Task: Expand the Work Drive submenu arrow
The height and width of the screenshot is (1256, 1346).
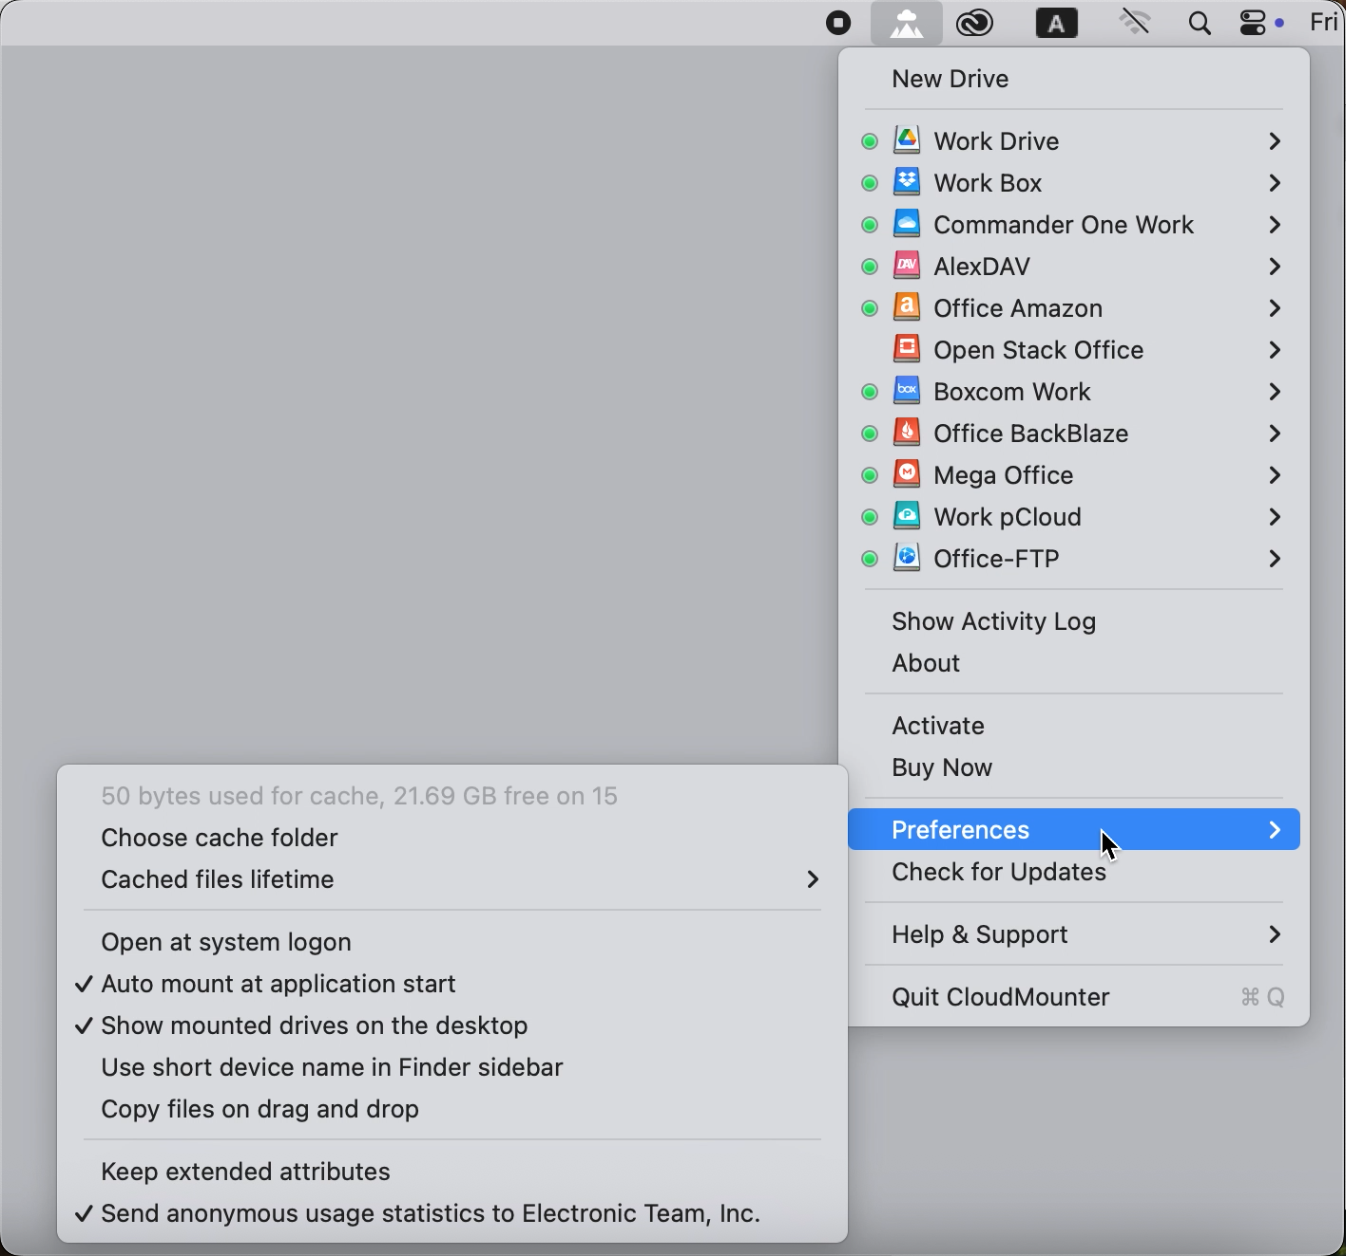Action: (1275, 141)
